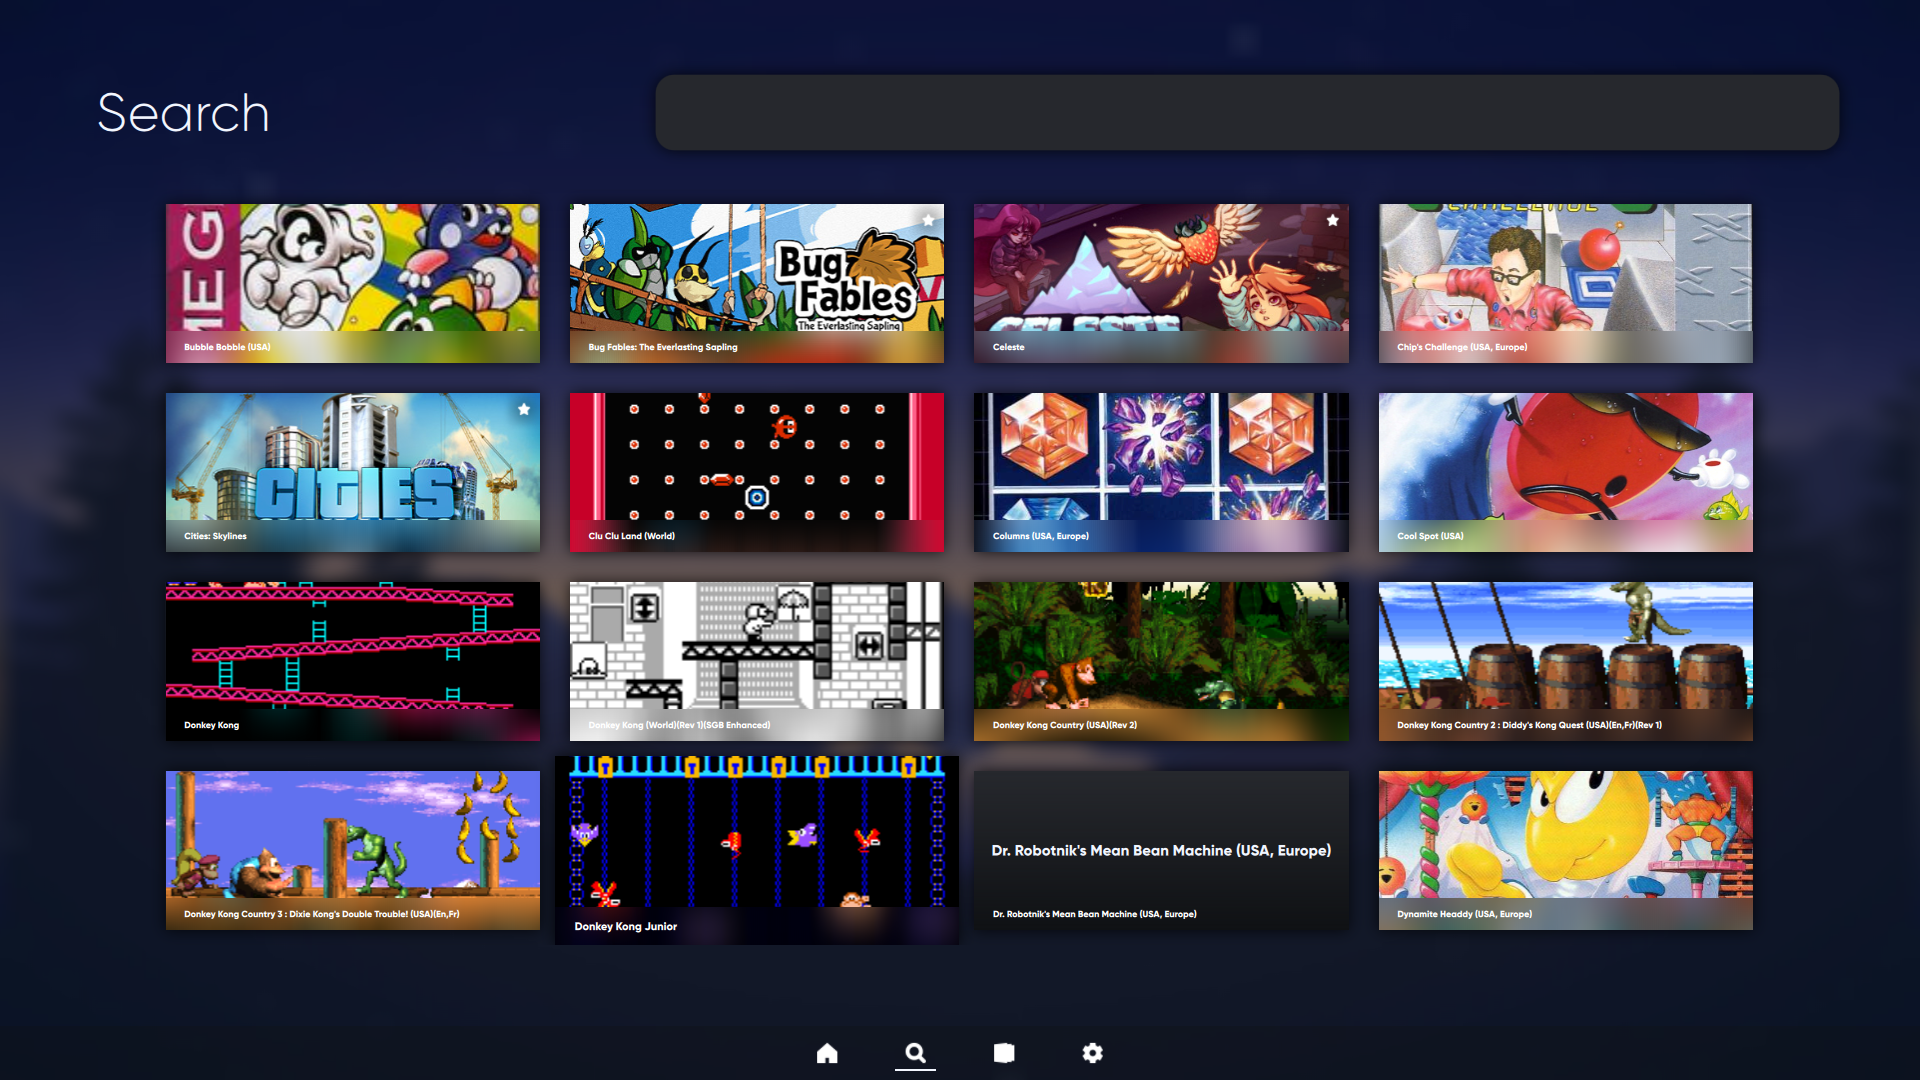Toggle favorite star on Celeste tile
This screenshot has width=1920, height=1080.
pyautogui.click(x=1332, y=220)
